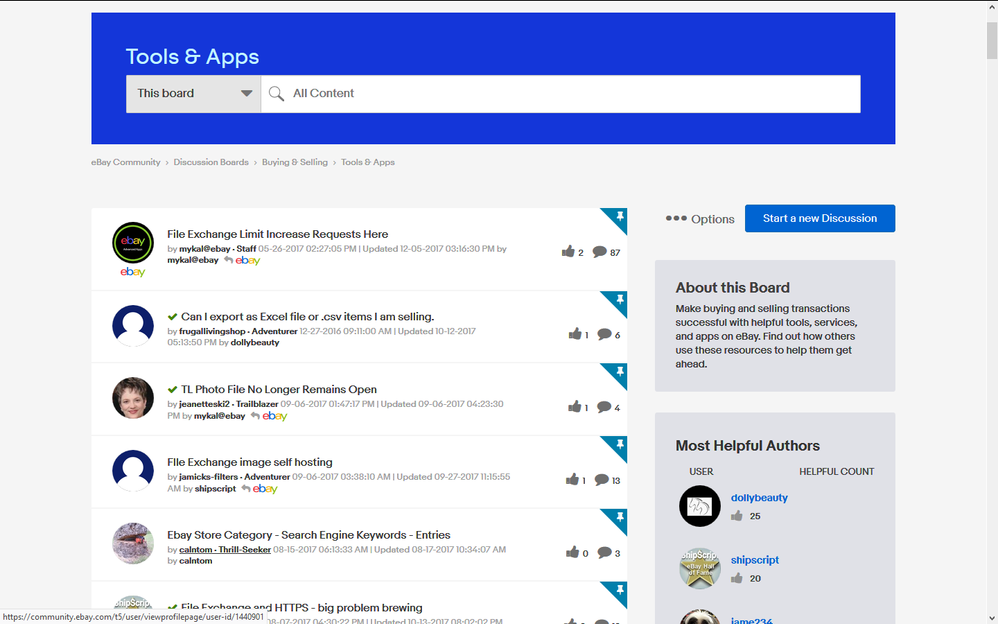View jeanetteski2's profile from byline
Viewport: 998px width, 624px height.
(x=204, y=404)
